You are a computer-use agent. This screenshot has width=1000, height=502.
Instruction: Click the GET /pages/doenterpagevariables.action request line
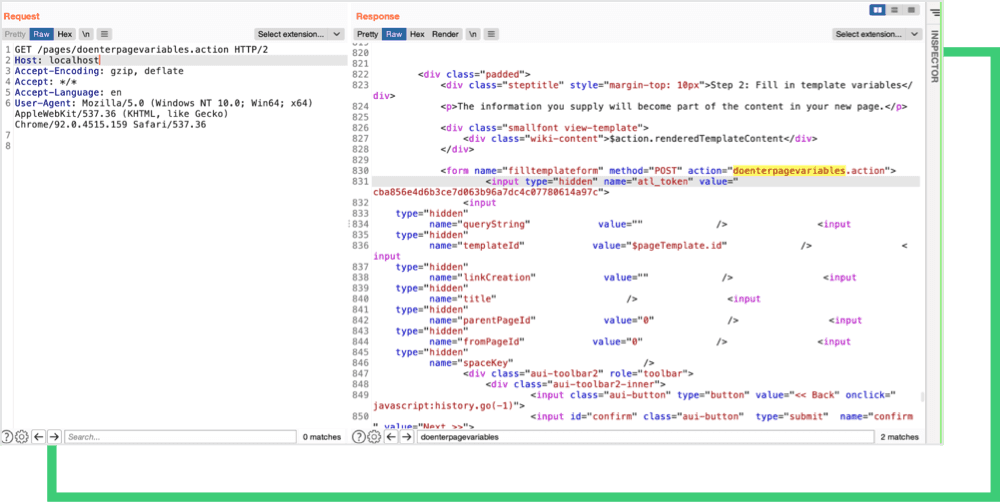141,49
